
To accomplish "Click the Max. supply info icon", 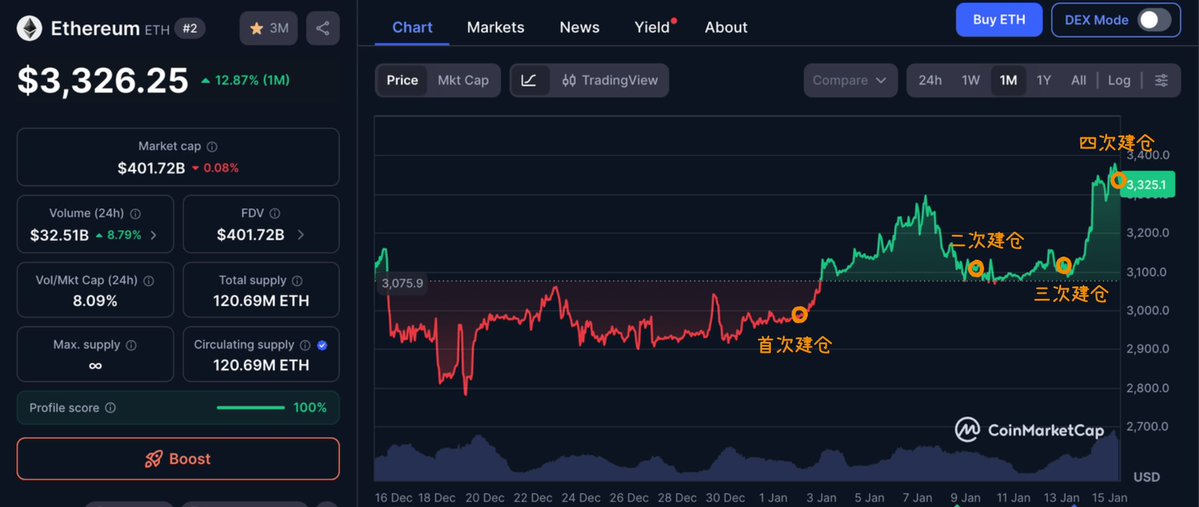I will [131, 345].
